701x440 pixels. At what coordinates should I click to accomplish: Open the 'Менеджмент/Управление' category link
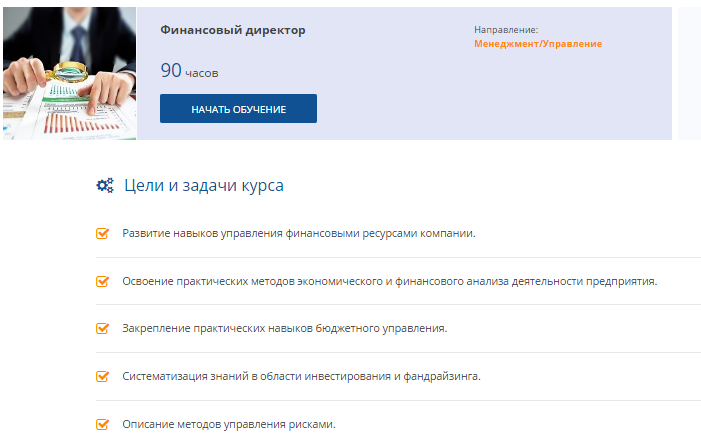538,44
